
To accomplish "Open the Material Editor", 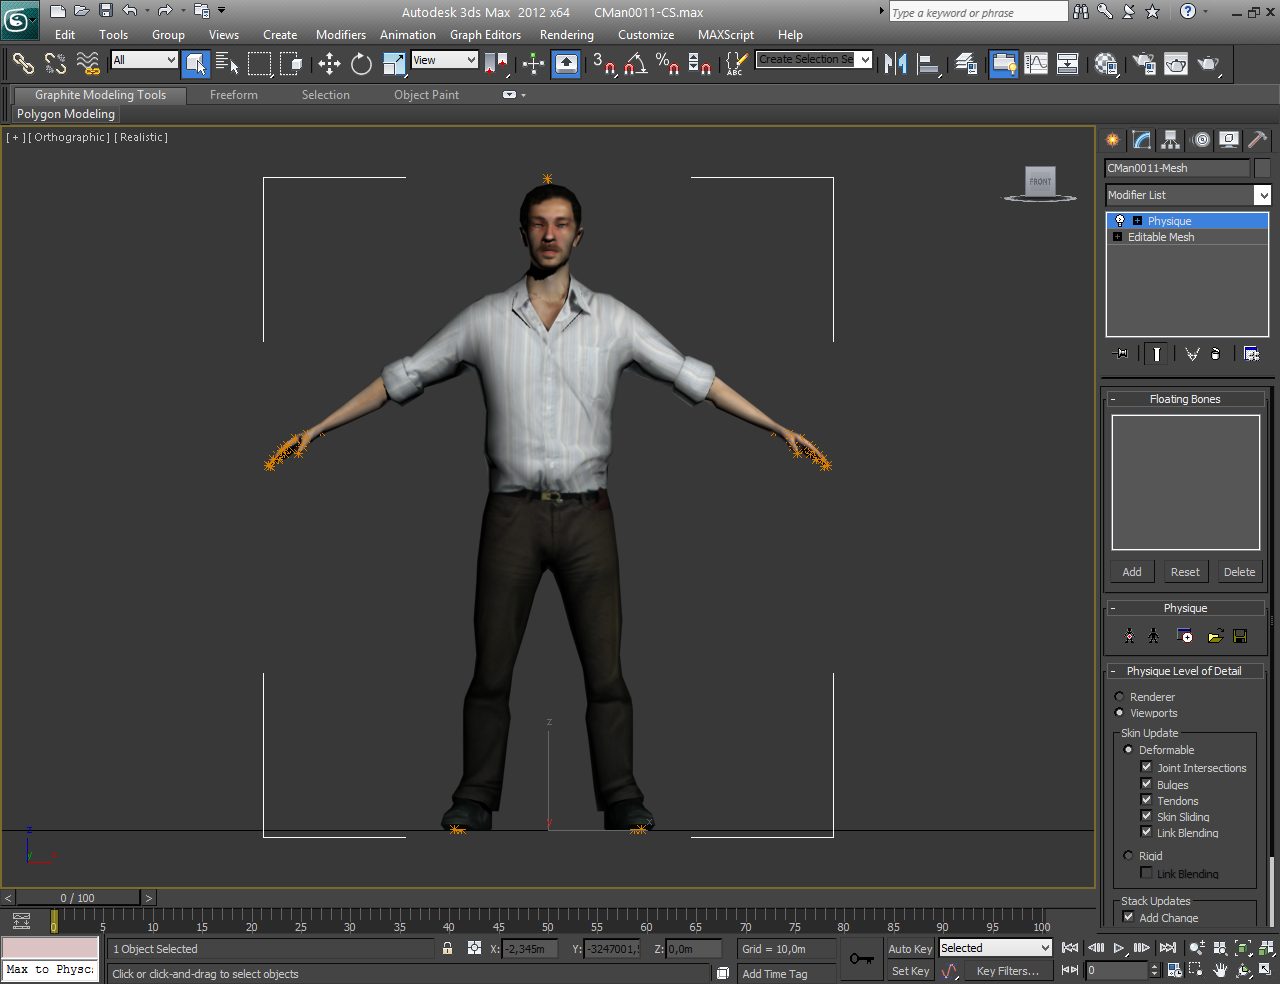I will click(1106, 64).
